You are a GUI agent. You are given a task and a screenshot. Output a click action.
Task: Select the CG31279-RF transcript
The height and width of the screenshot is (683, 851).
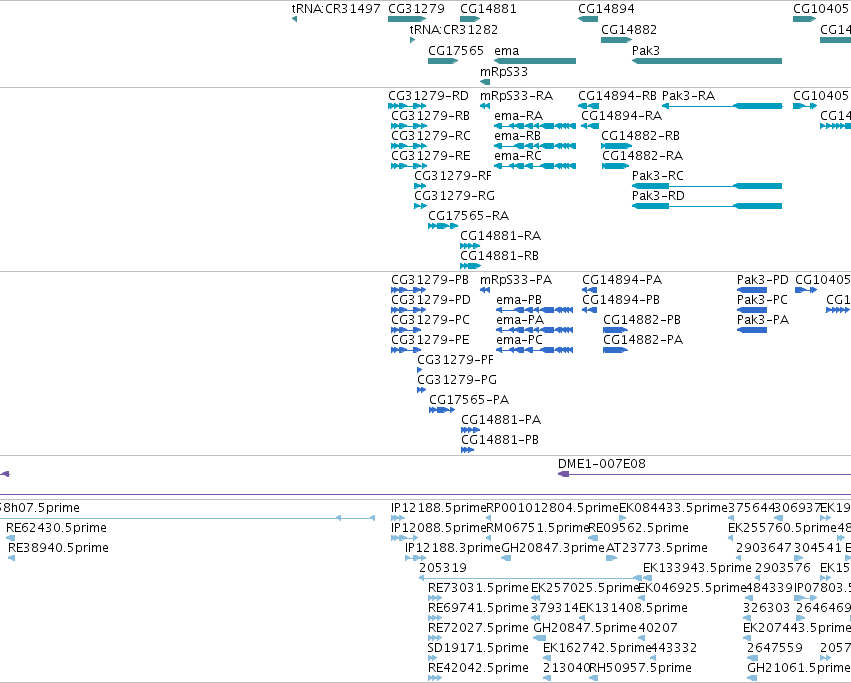click(x=420, y=186)
